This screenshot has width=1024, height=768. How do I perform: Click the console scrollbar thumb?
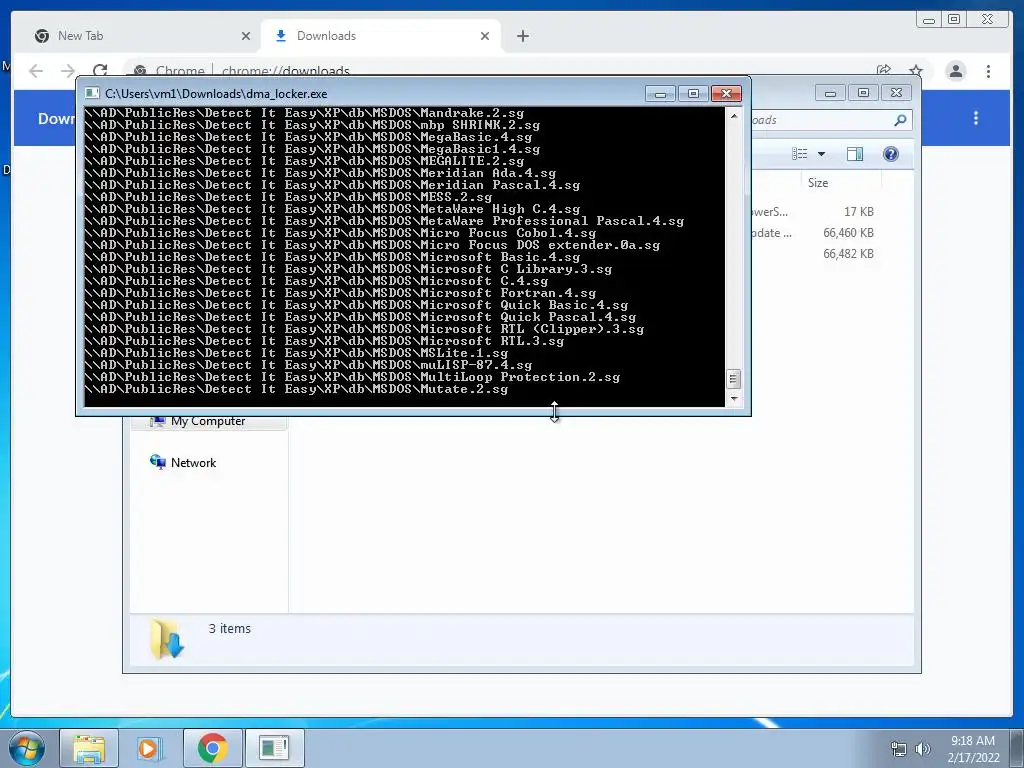733,379
